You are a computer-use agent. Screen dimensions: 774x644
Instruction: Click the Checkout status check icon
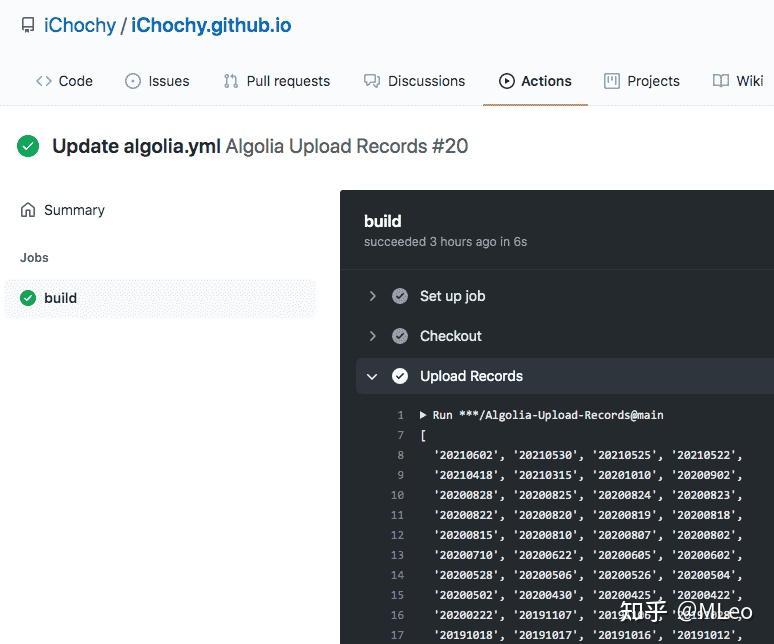400,336
